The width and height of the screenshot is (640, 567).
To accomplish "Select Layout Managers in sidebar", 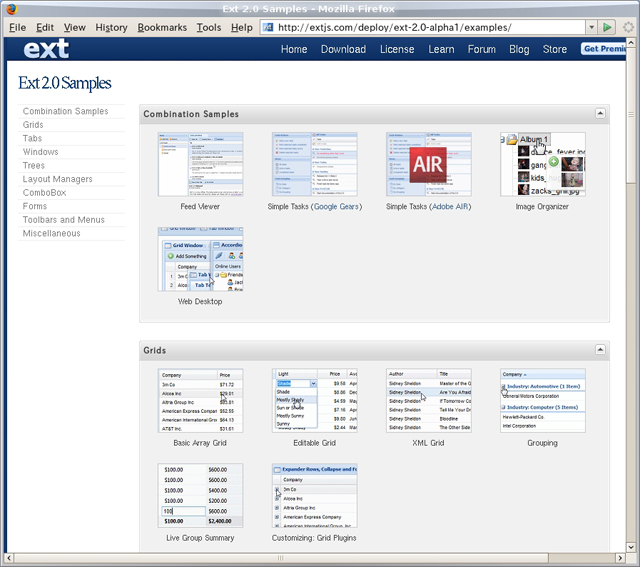I will click(x=58, y=179).
